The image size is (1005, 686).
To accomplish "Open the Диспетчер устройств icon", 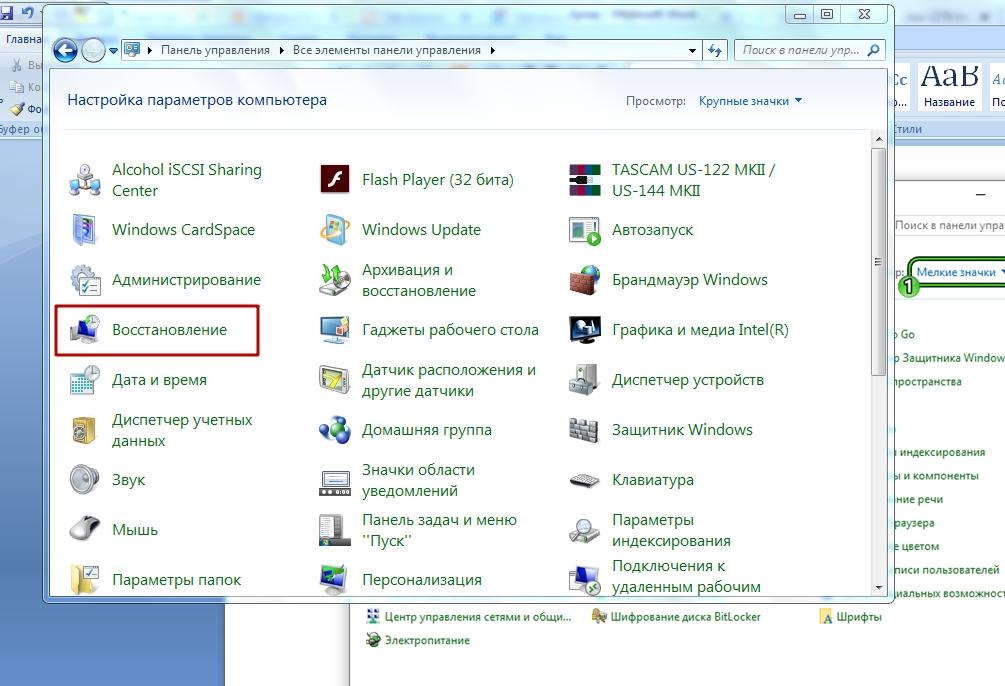I will pyautogui.click(x=585, y=380).
